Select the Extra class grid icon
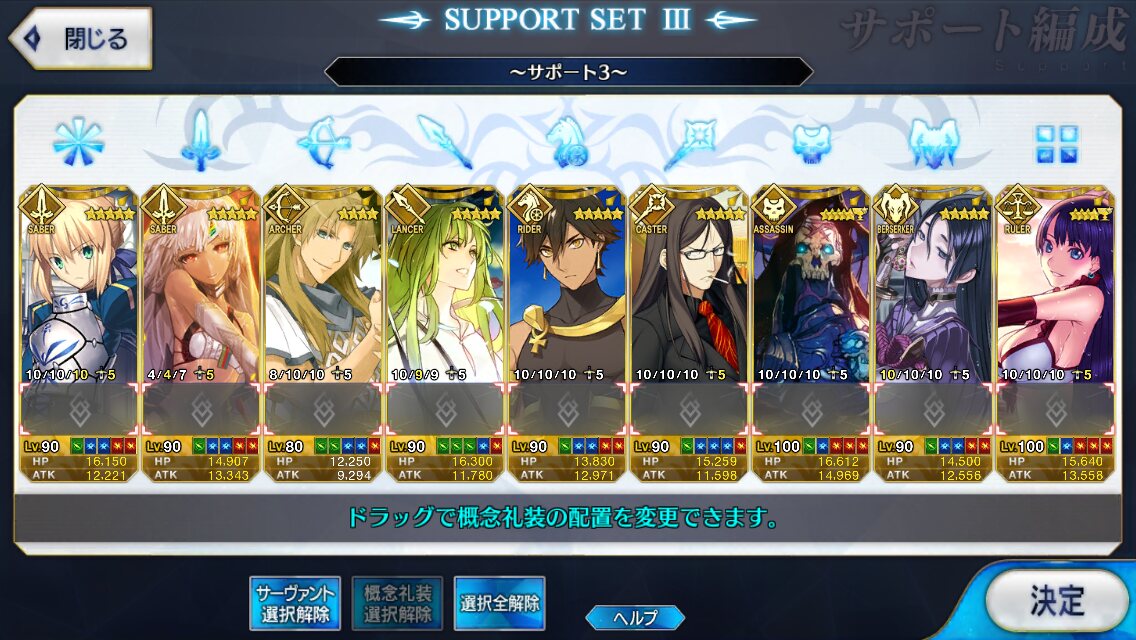1136x640 pixels. tap(1057, 144)
